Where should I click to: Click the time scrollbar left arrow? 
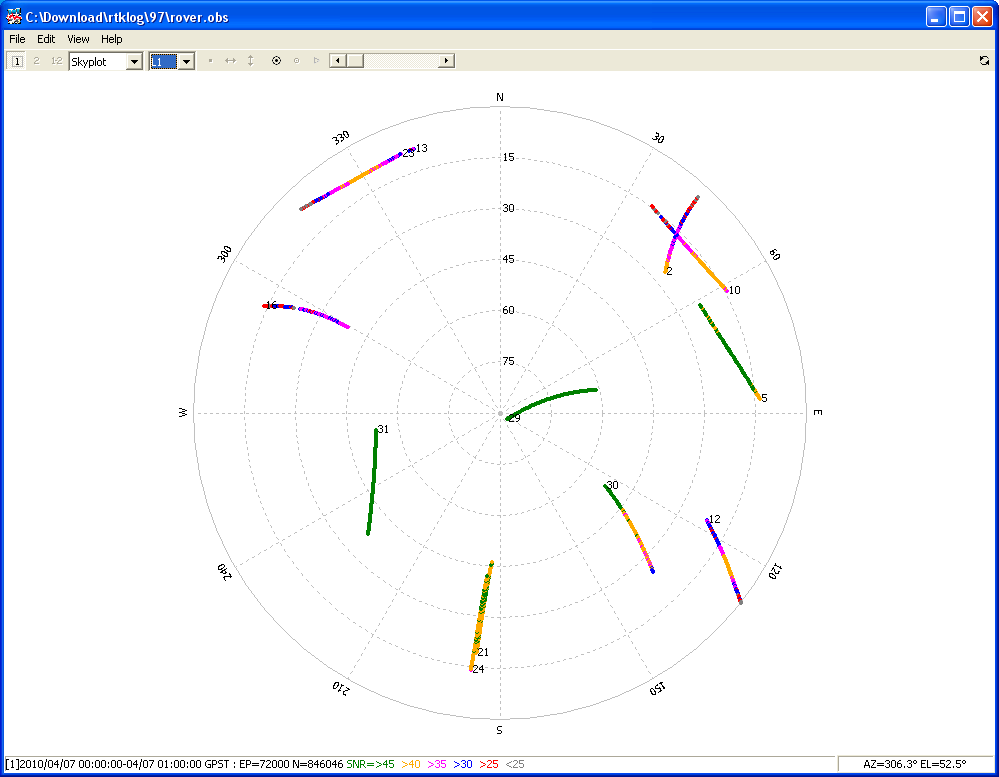(x=337, y=61)
